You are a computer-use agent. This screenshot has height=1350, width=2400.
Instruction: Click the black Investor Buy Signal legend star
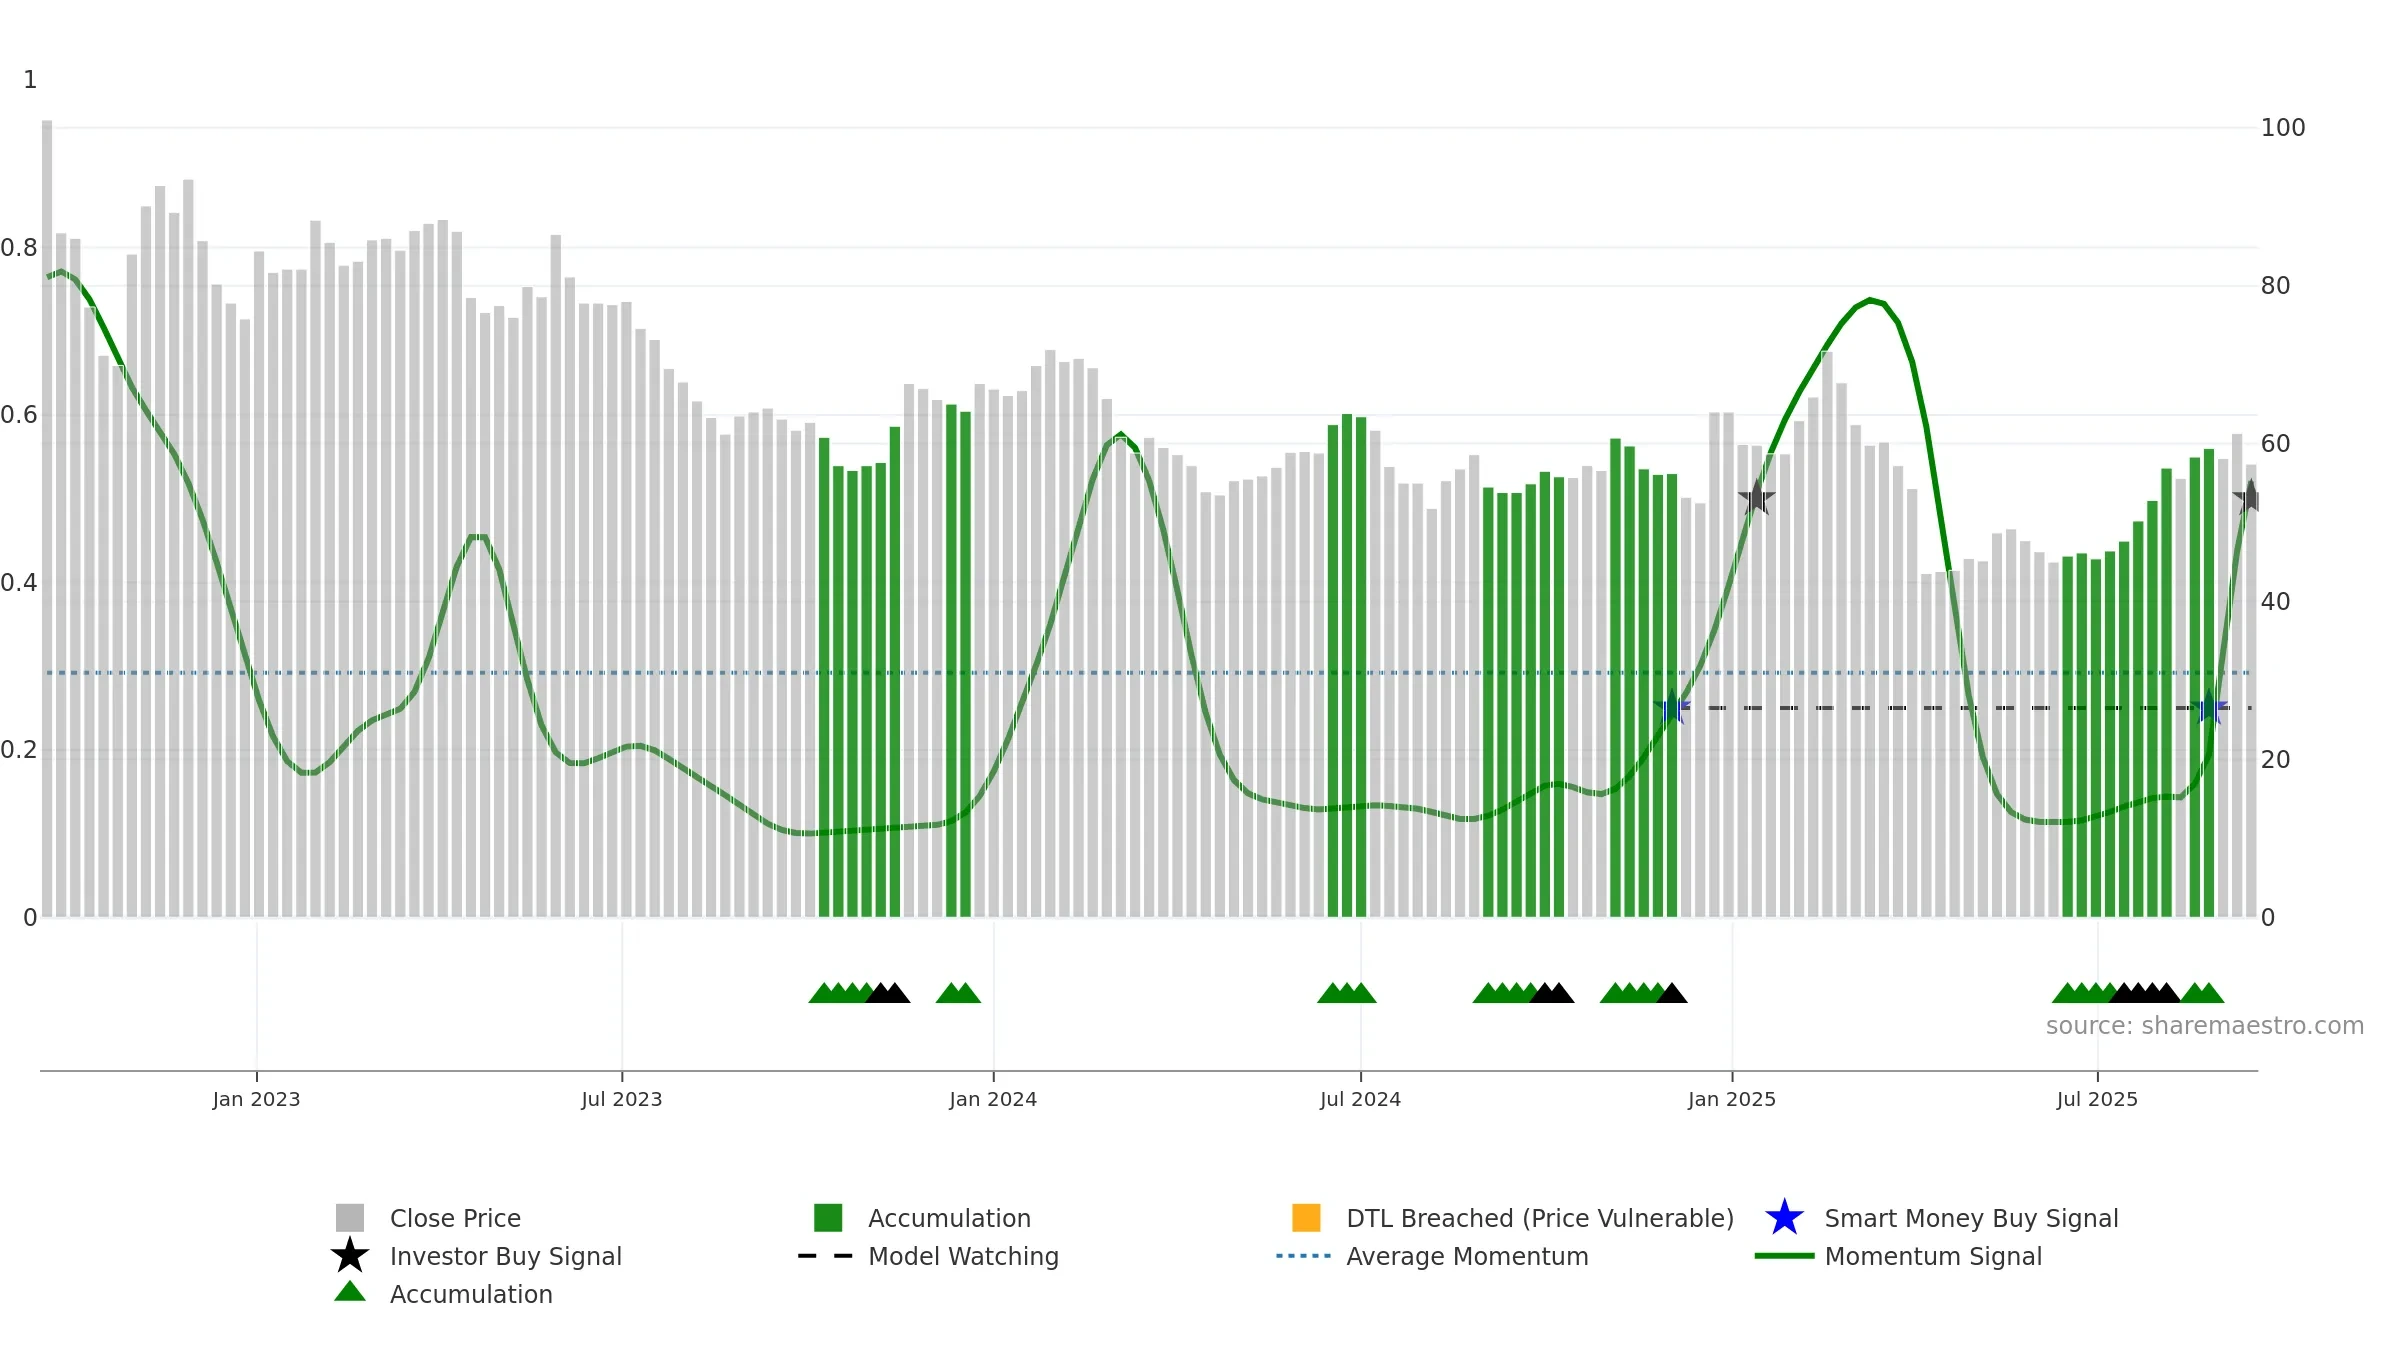350,1256
